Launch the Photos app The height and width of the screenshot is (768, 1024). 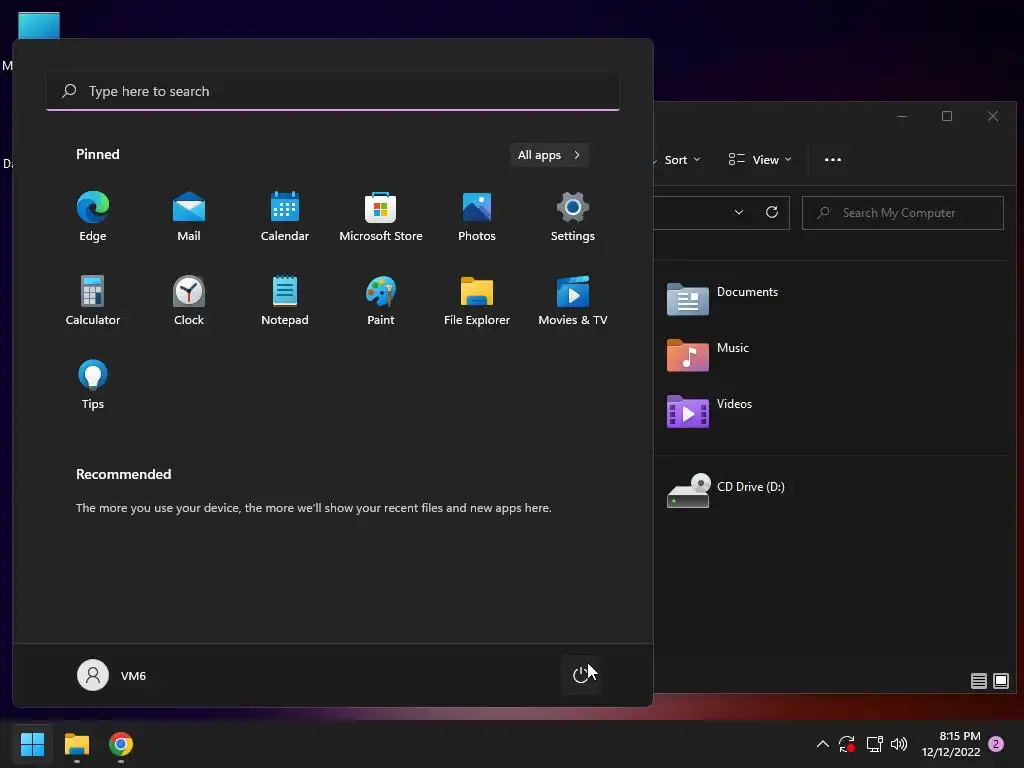[477, 217]
